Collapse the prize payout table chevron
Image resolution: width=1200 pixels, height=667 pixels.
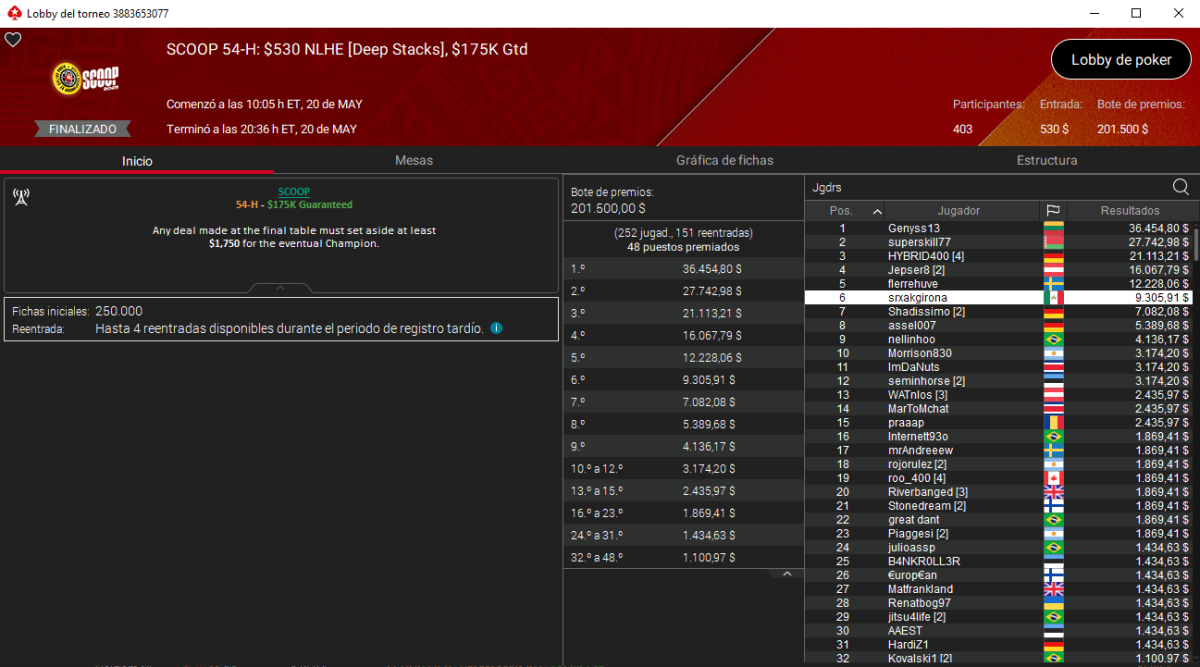(x=787, y=574)
